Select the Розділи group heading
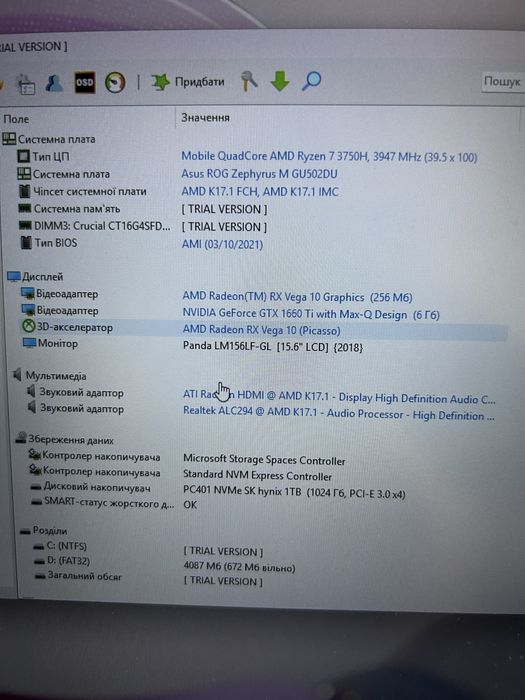Viewport: 525px width, 700px height. [x=43, y=530]
